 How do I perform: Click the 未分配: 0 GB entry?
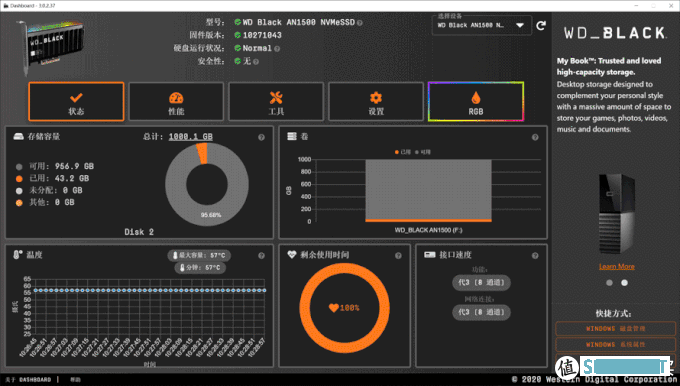[49, 190]
